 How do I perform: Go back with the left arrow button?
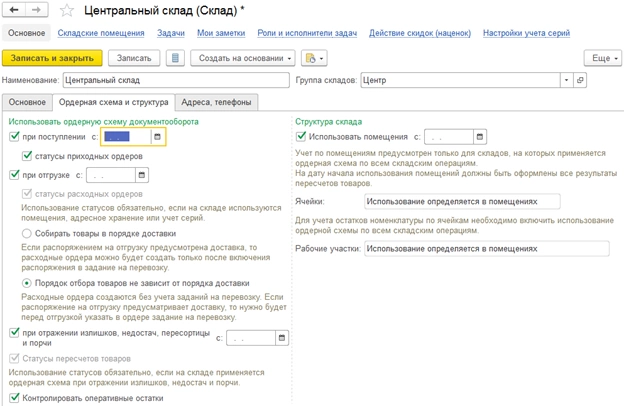14,10
